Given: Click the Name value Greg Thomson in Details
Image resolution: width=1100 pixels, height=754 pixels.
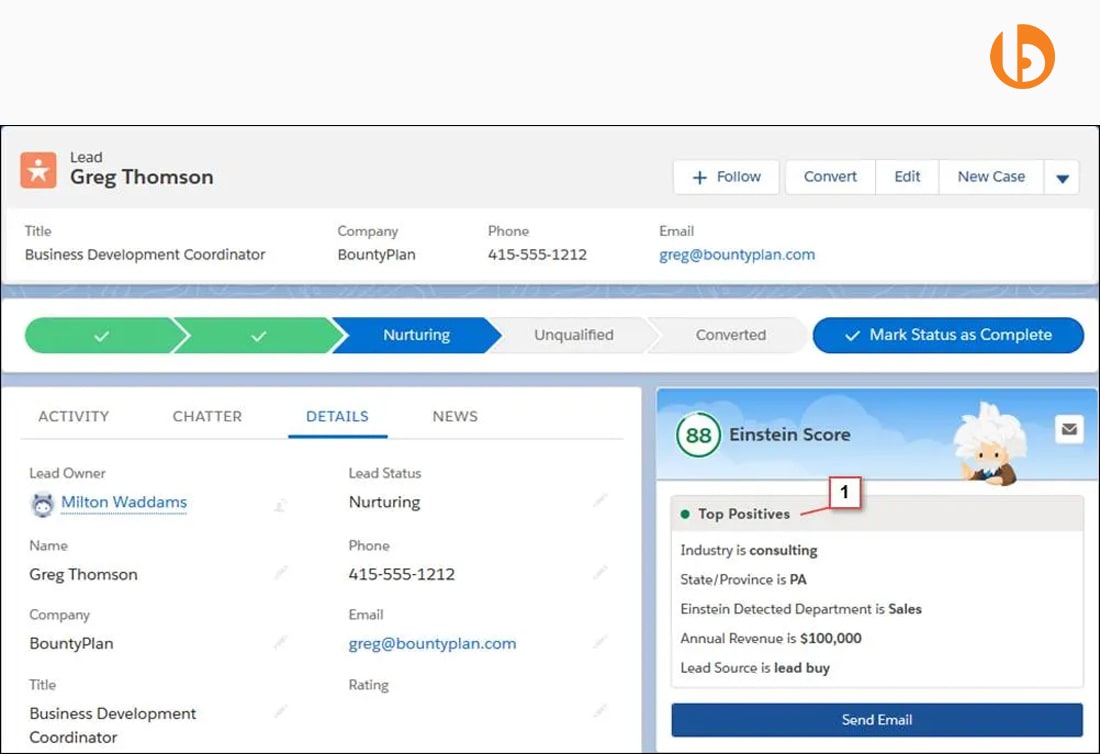Looking at the screenshot, I should point(83,574).
